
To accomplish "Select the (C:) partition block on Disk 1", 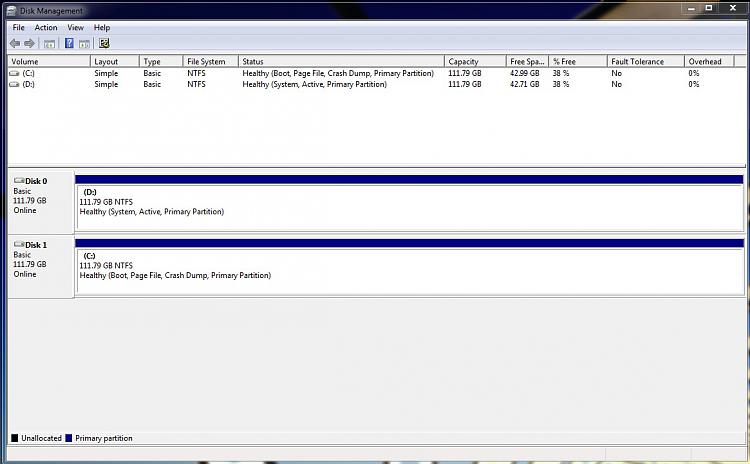I will coord(409,271).
